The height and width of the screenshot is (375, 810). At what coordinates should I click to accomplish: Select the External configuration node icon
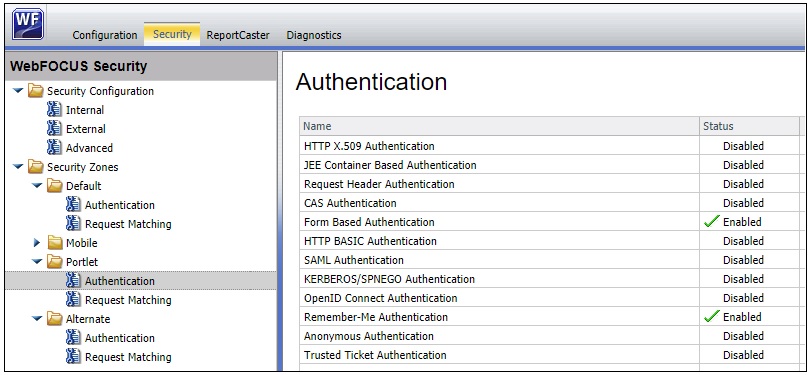tap(54, 129)
